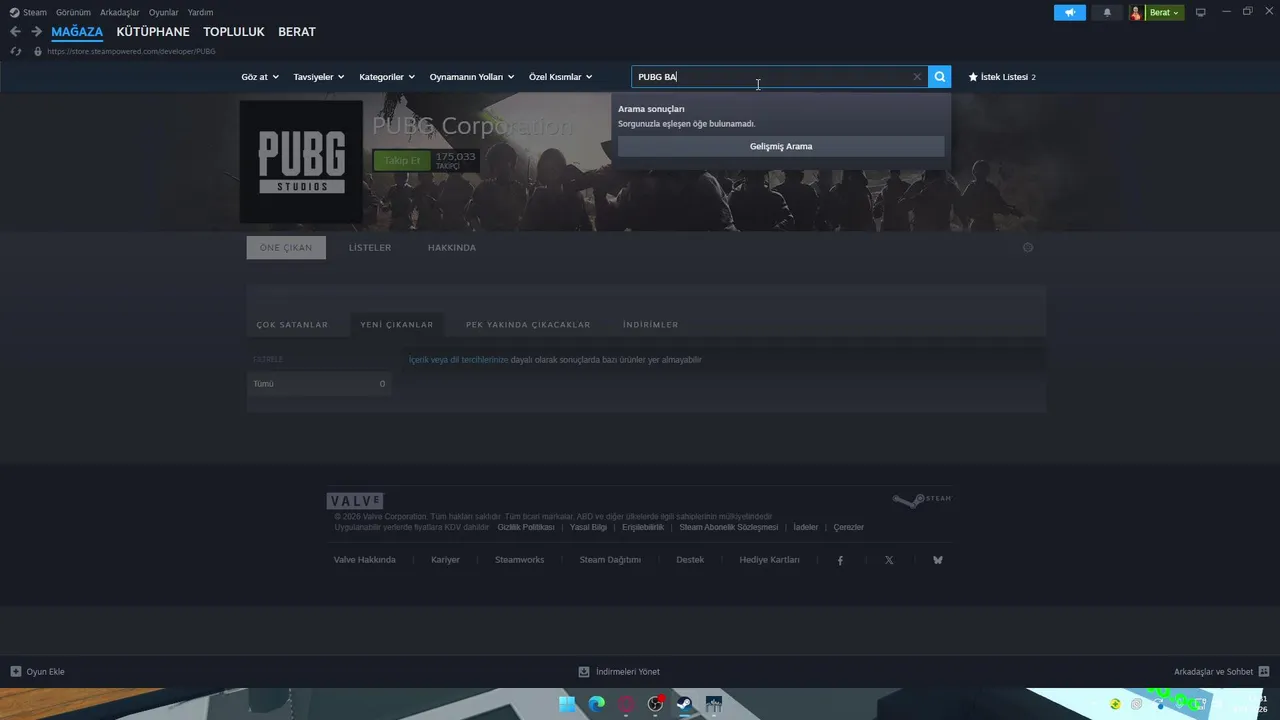
Task: Click the back navigation arrow
Action: (x=15, y=32)
